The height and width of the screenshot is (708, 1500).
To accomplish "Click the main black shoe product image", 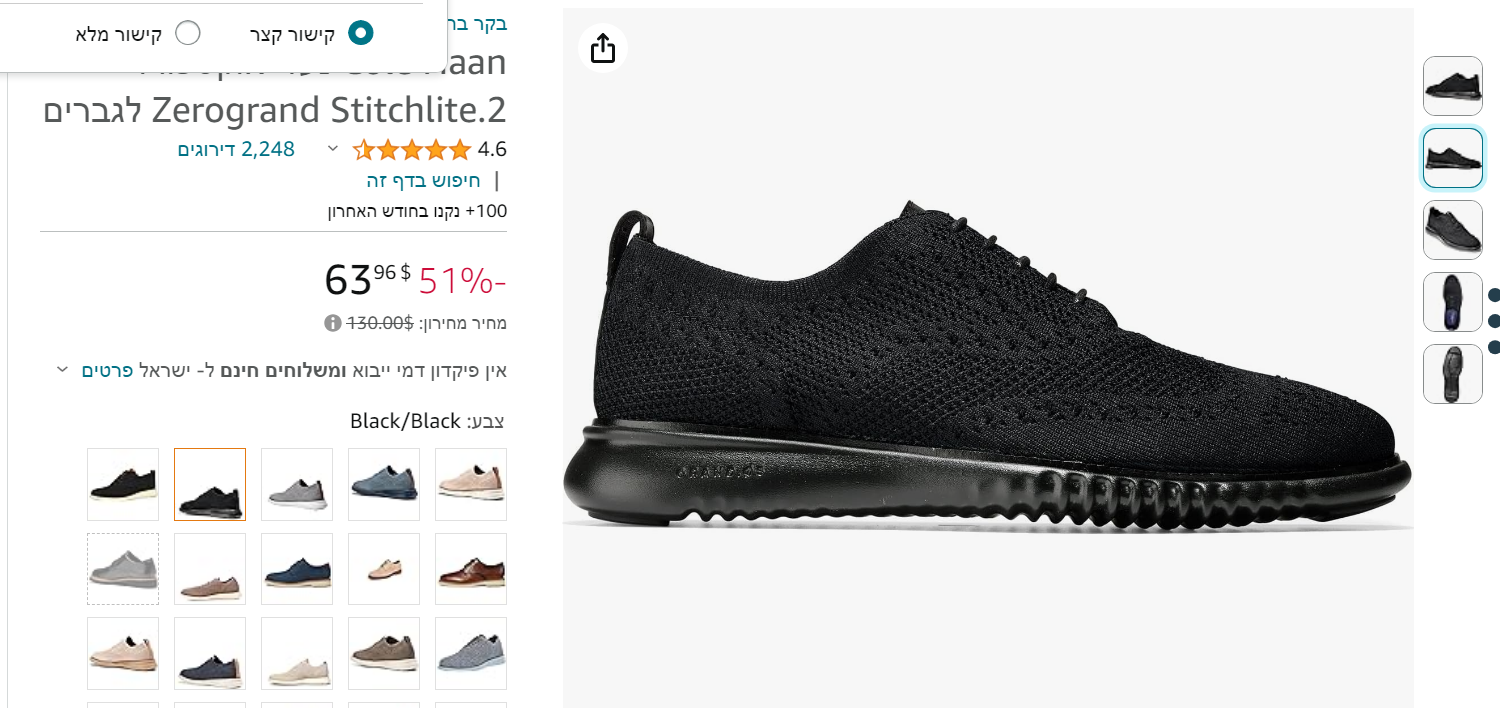I will pos(988,365).
